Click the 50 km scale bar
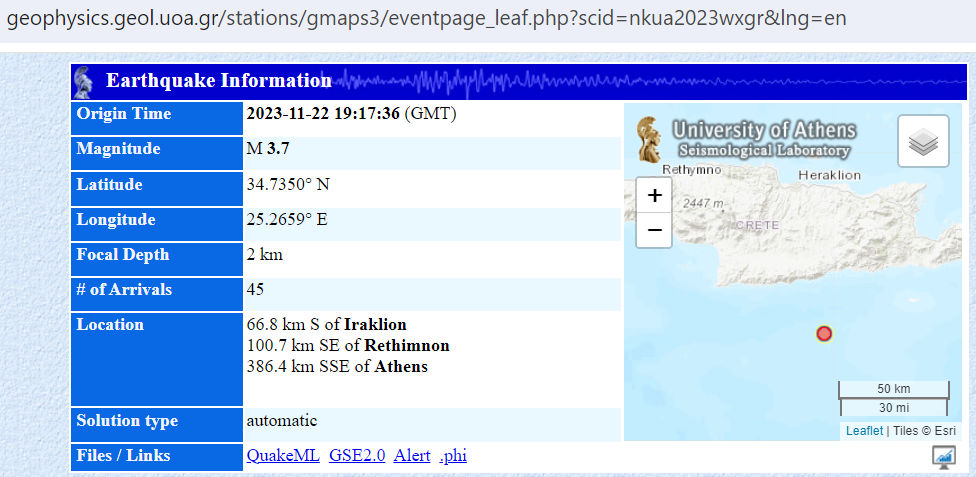Screen dimensions: 976x477 tap(893, 389)
